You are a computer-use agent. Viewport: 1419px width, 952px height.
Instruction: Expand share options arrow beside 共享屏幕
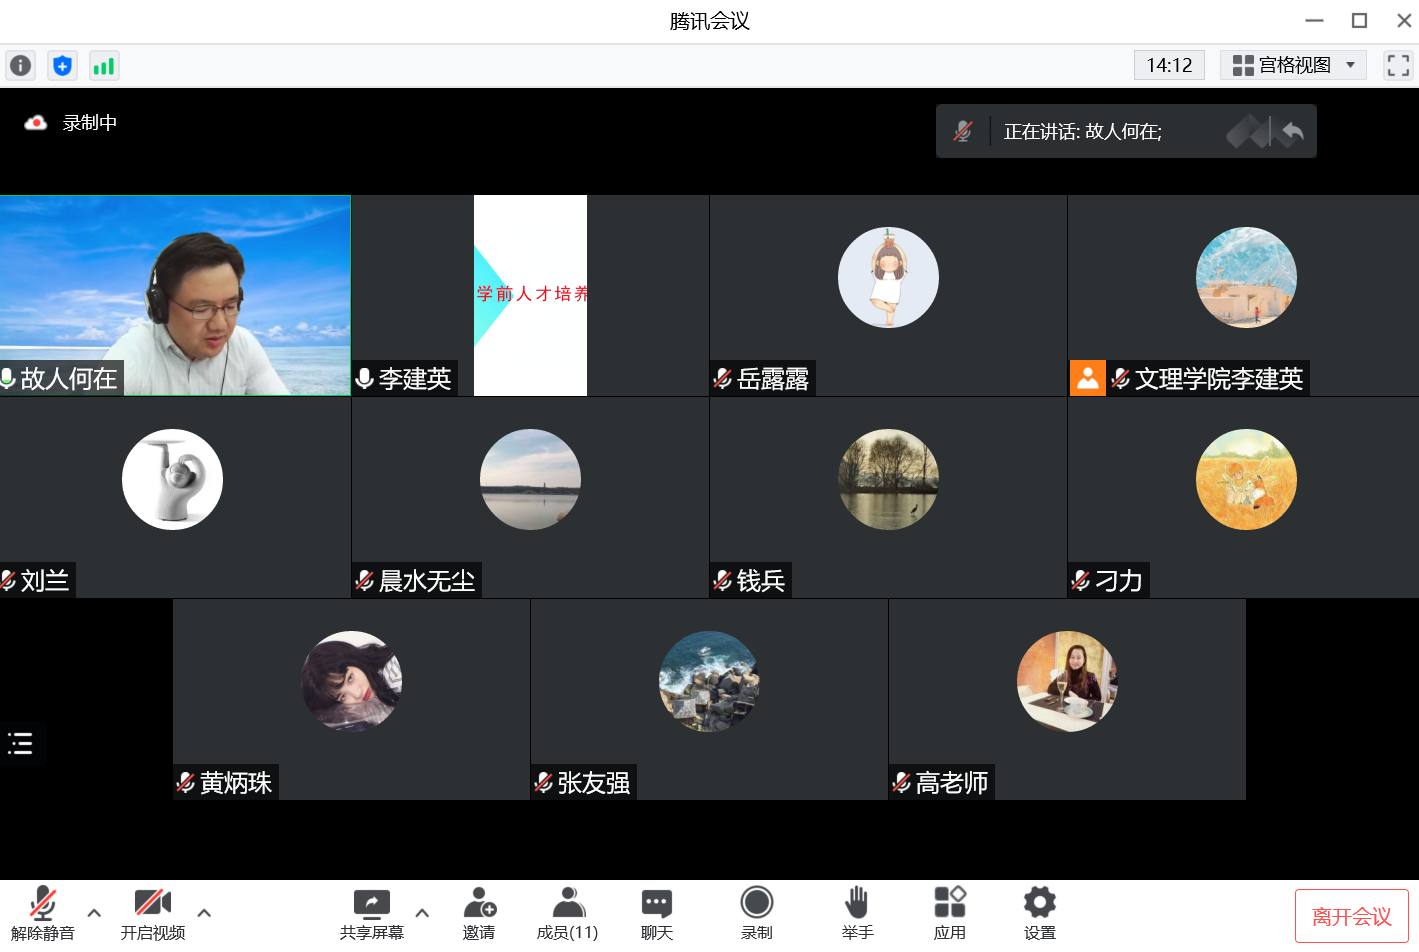click(x=422, y=913)
